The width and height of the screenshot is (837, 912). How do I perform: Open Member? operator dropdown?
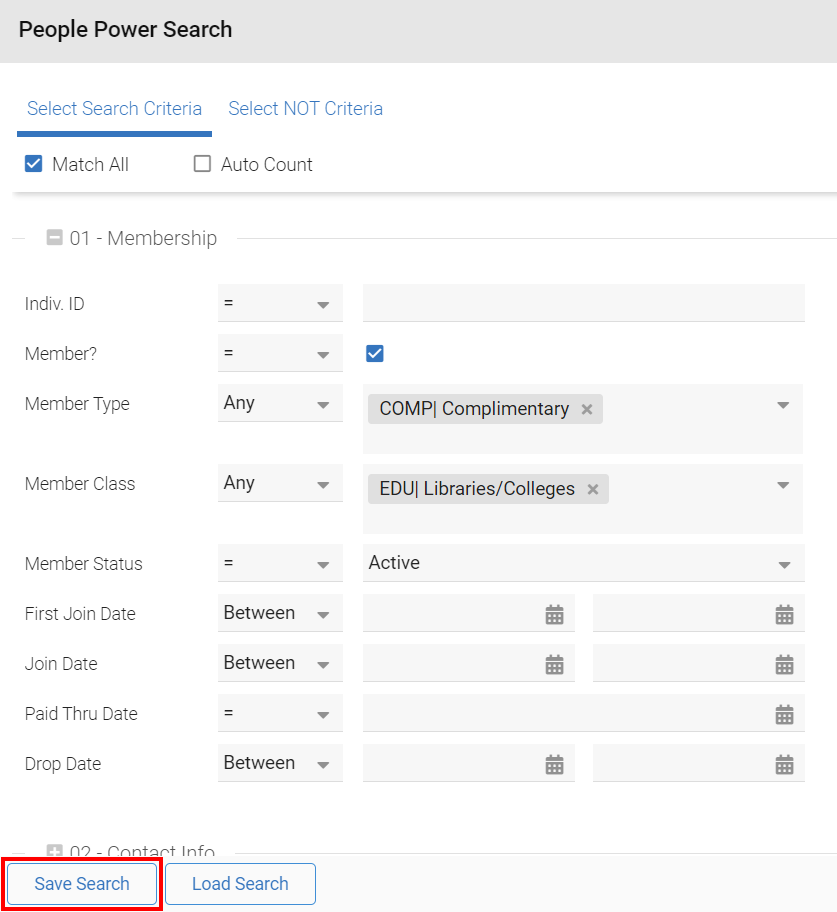click(x=280, y=353)
